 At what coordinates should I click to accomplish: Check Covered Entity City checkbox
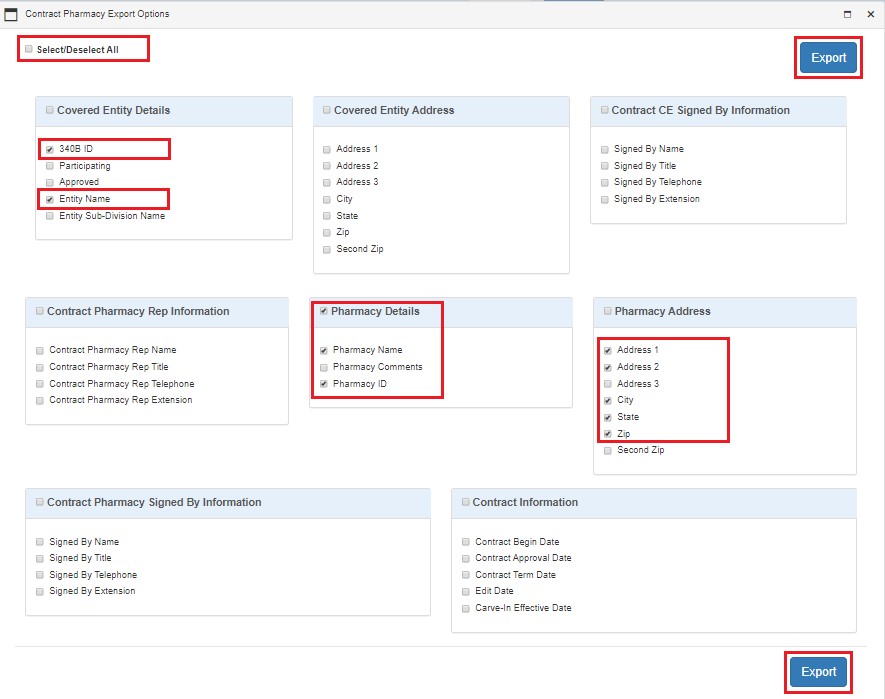[x=327, y=199]
